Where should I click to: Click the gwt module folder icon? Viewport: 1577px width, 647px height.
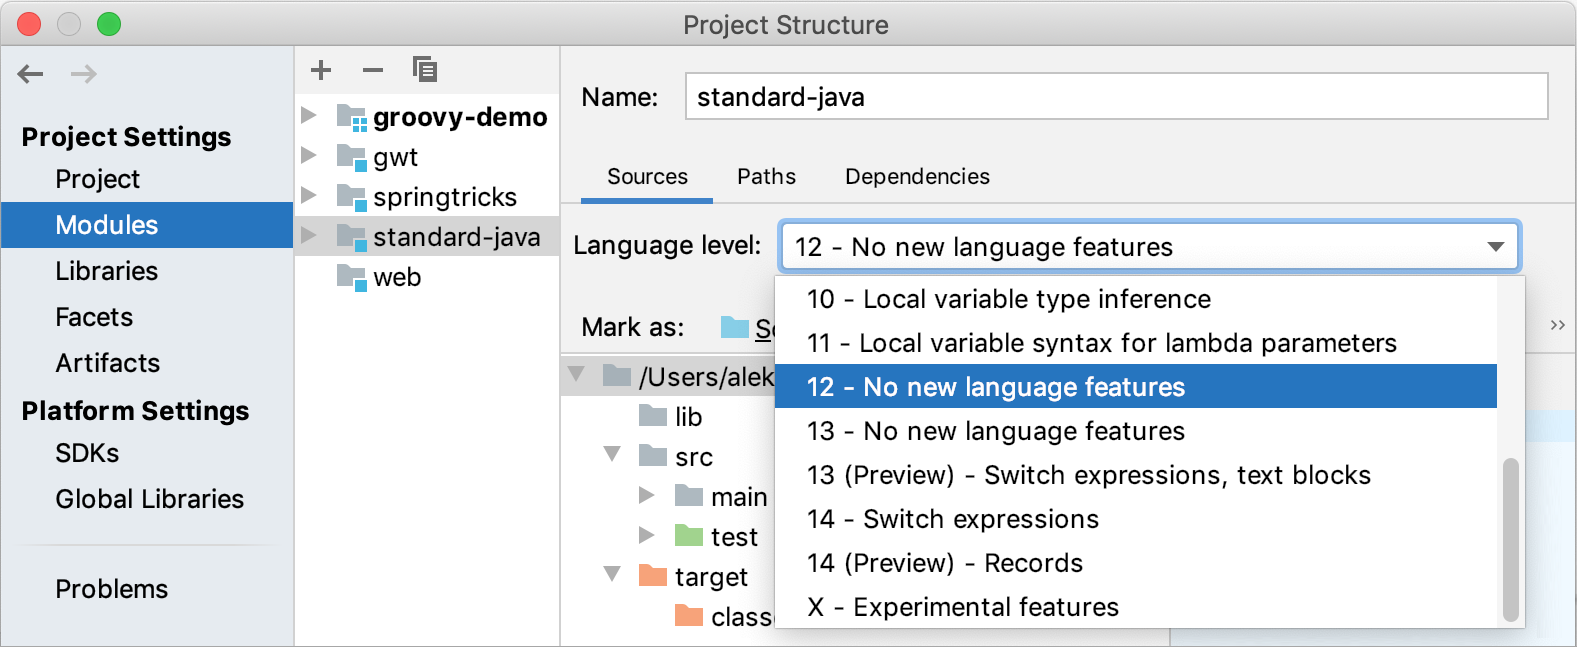352,157
